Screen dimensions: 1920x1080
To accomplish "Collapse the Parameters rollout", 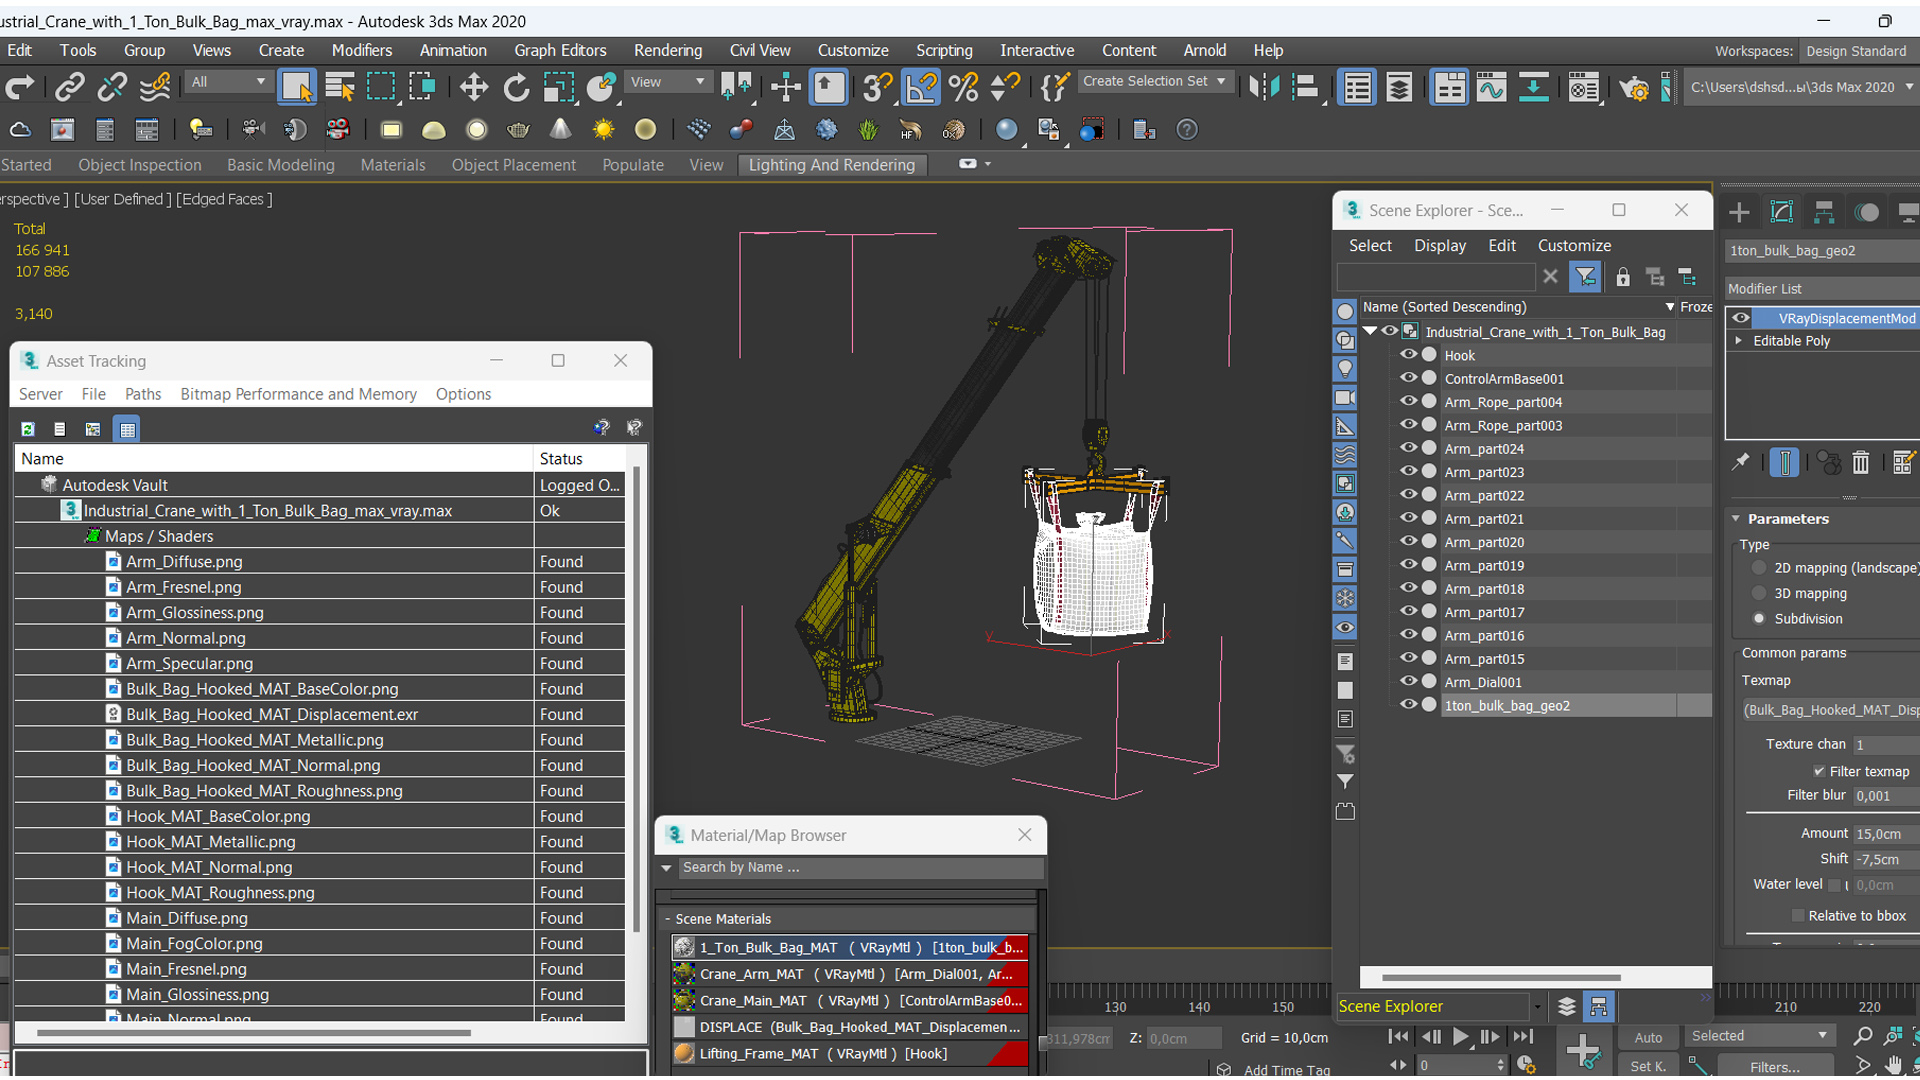I will point(1736,519).
